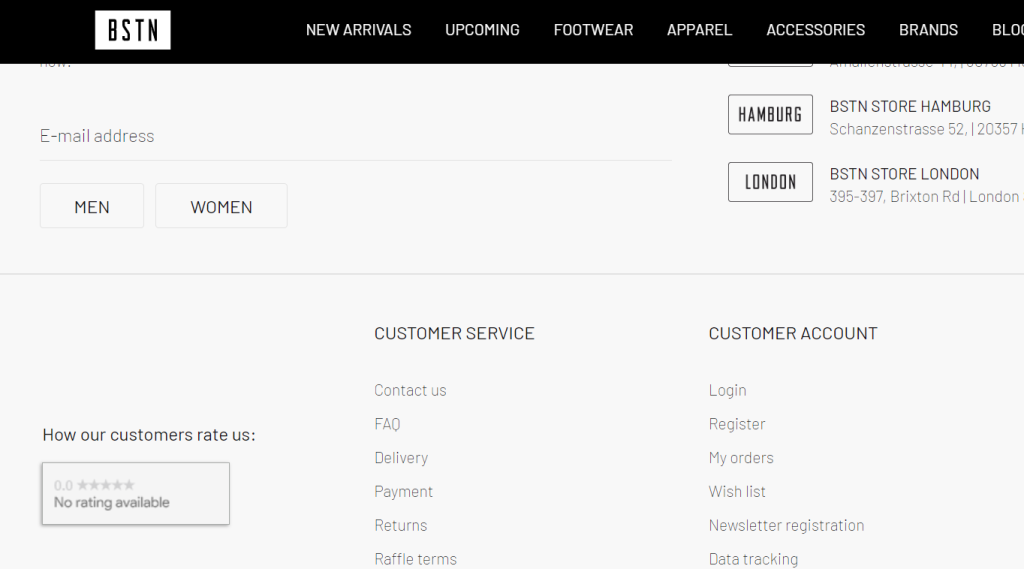Open the Contact us link

(410, 390)
